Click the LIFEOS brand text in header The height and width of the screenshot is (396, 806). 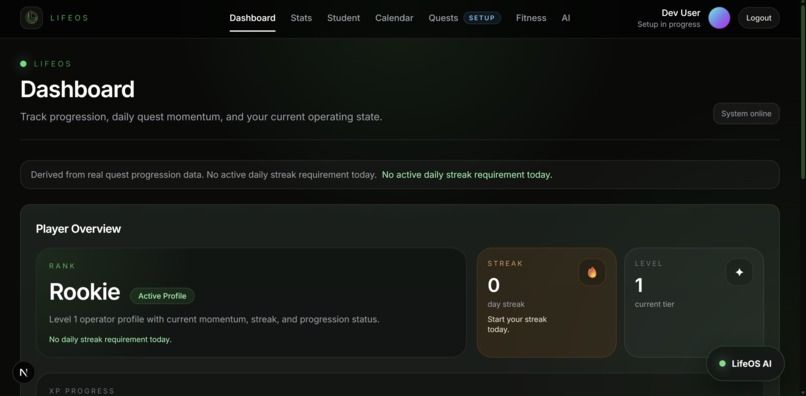tap(69, 18)
